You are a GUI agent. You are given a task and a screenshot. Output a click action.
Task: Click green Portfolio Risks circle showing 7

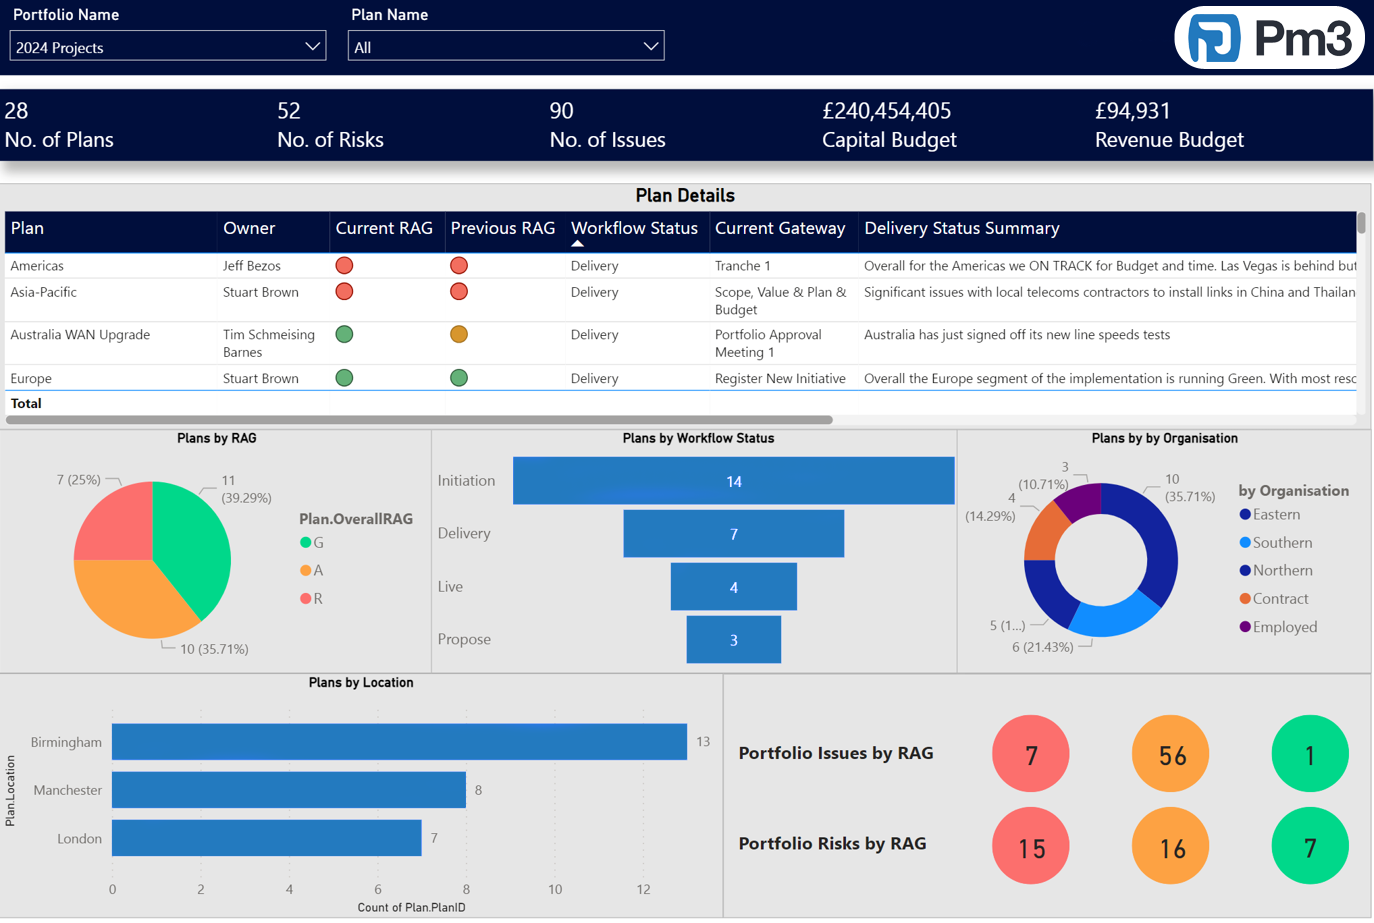(x=1310, y=846)
